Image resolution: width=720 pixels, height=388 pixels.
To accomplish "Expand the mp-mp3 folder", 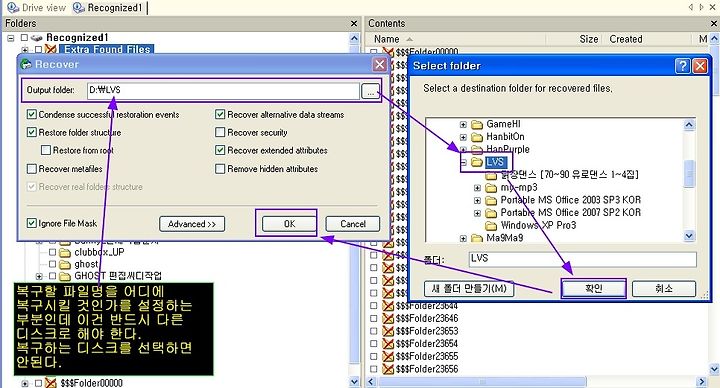I will click(x=477, y=188).
